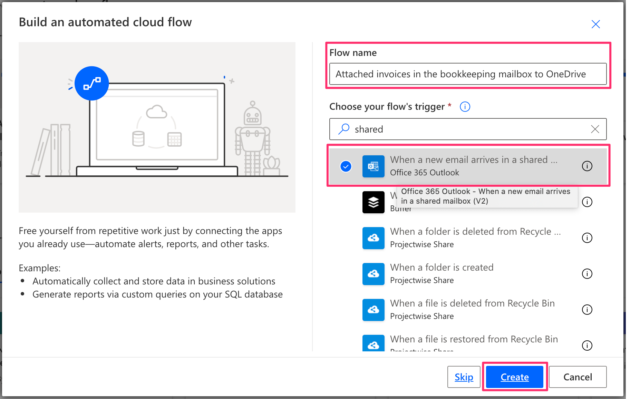This screenshot has width=640, height=399.
Task: Click the trigger search box containing 'shared'
Action: [x=468, y=129]
